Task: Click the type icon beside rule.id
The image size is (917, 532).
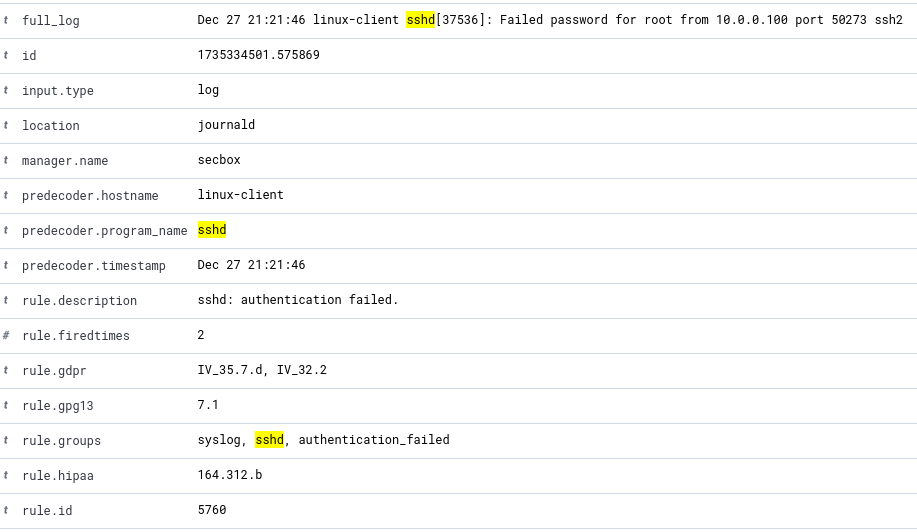Action: tap(6, 511)
